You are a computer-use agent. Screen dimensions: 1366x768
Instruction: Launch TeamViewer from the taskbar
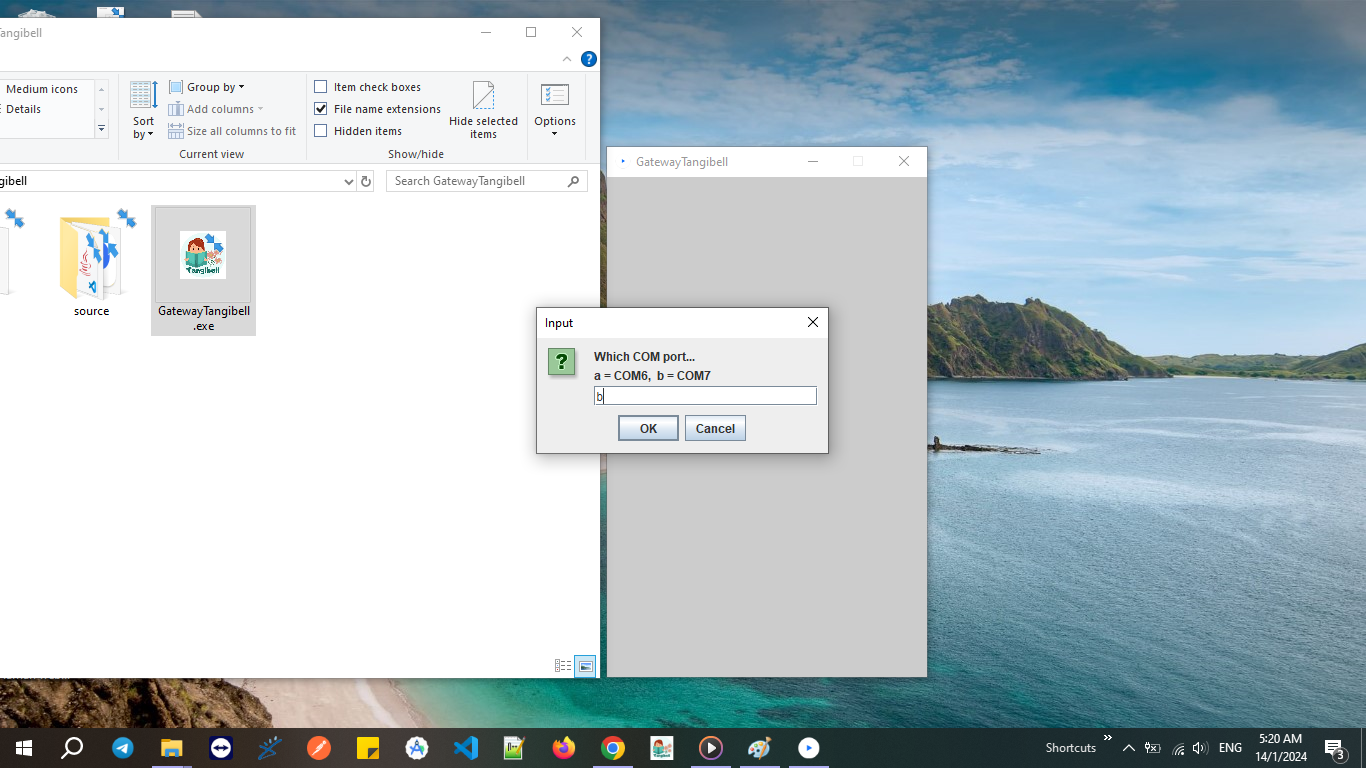pos(221,748)
